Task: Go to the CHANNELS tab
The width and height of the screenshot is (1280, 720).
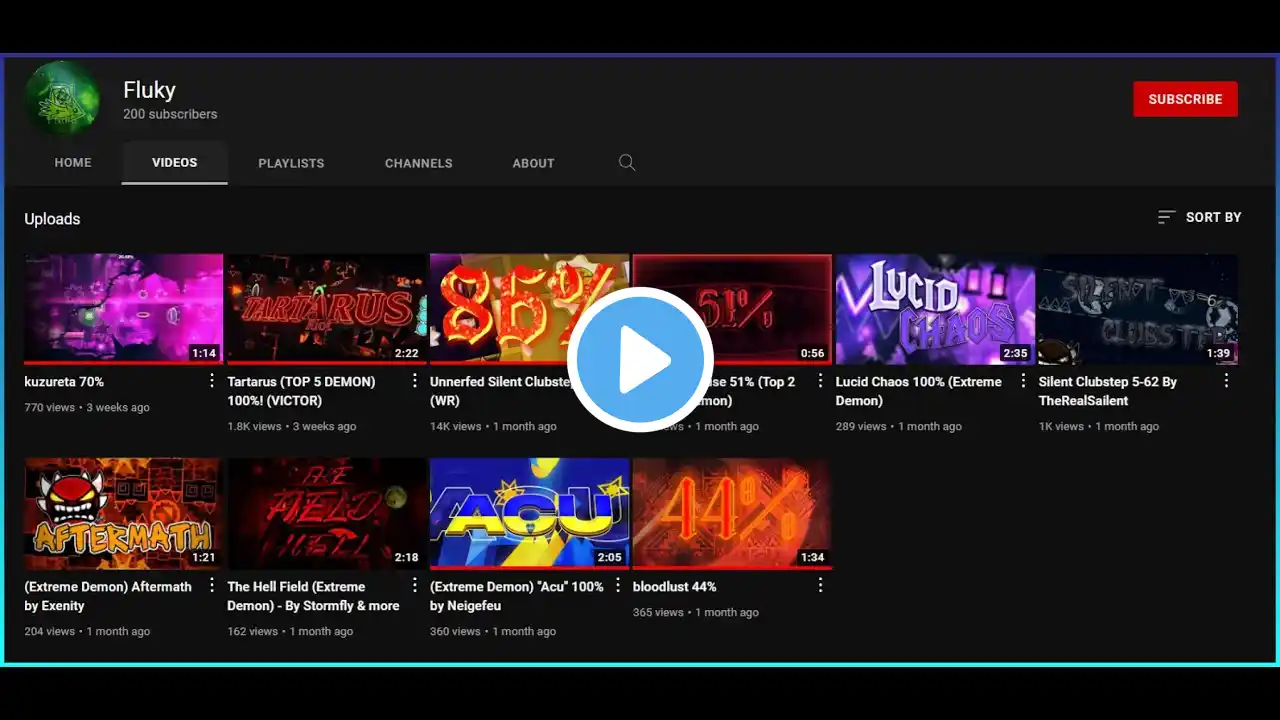Action: (419, 163)
